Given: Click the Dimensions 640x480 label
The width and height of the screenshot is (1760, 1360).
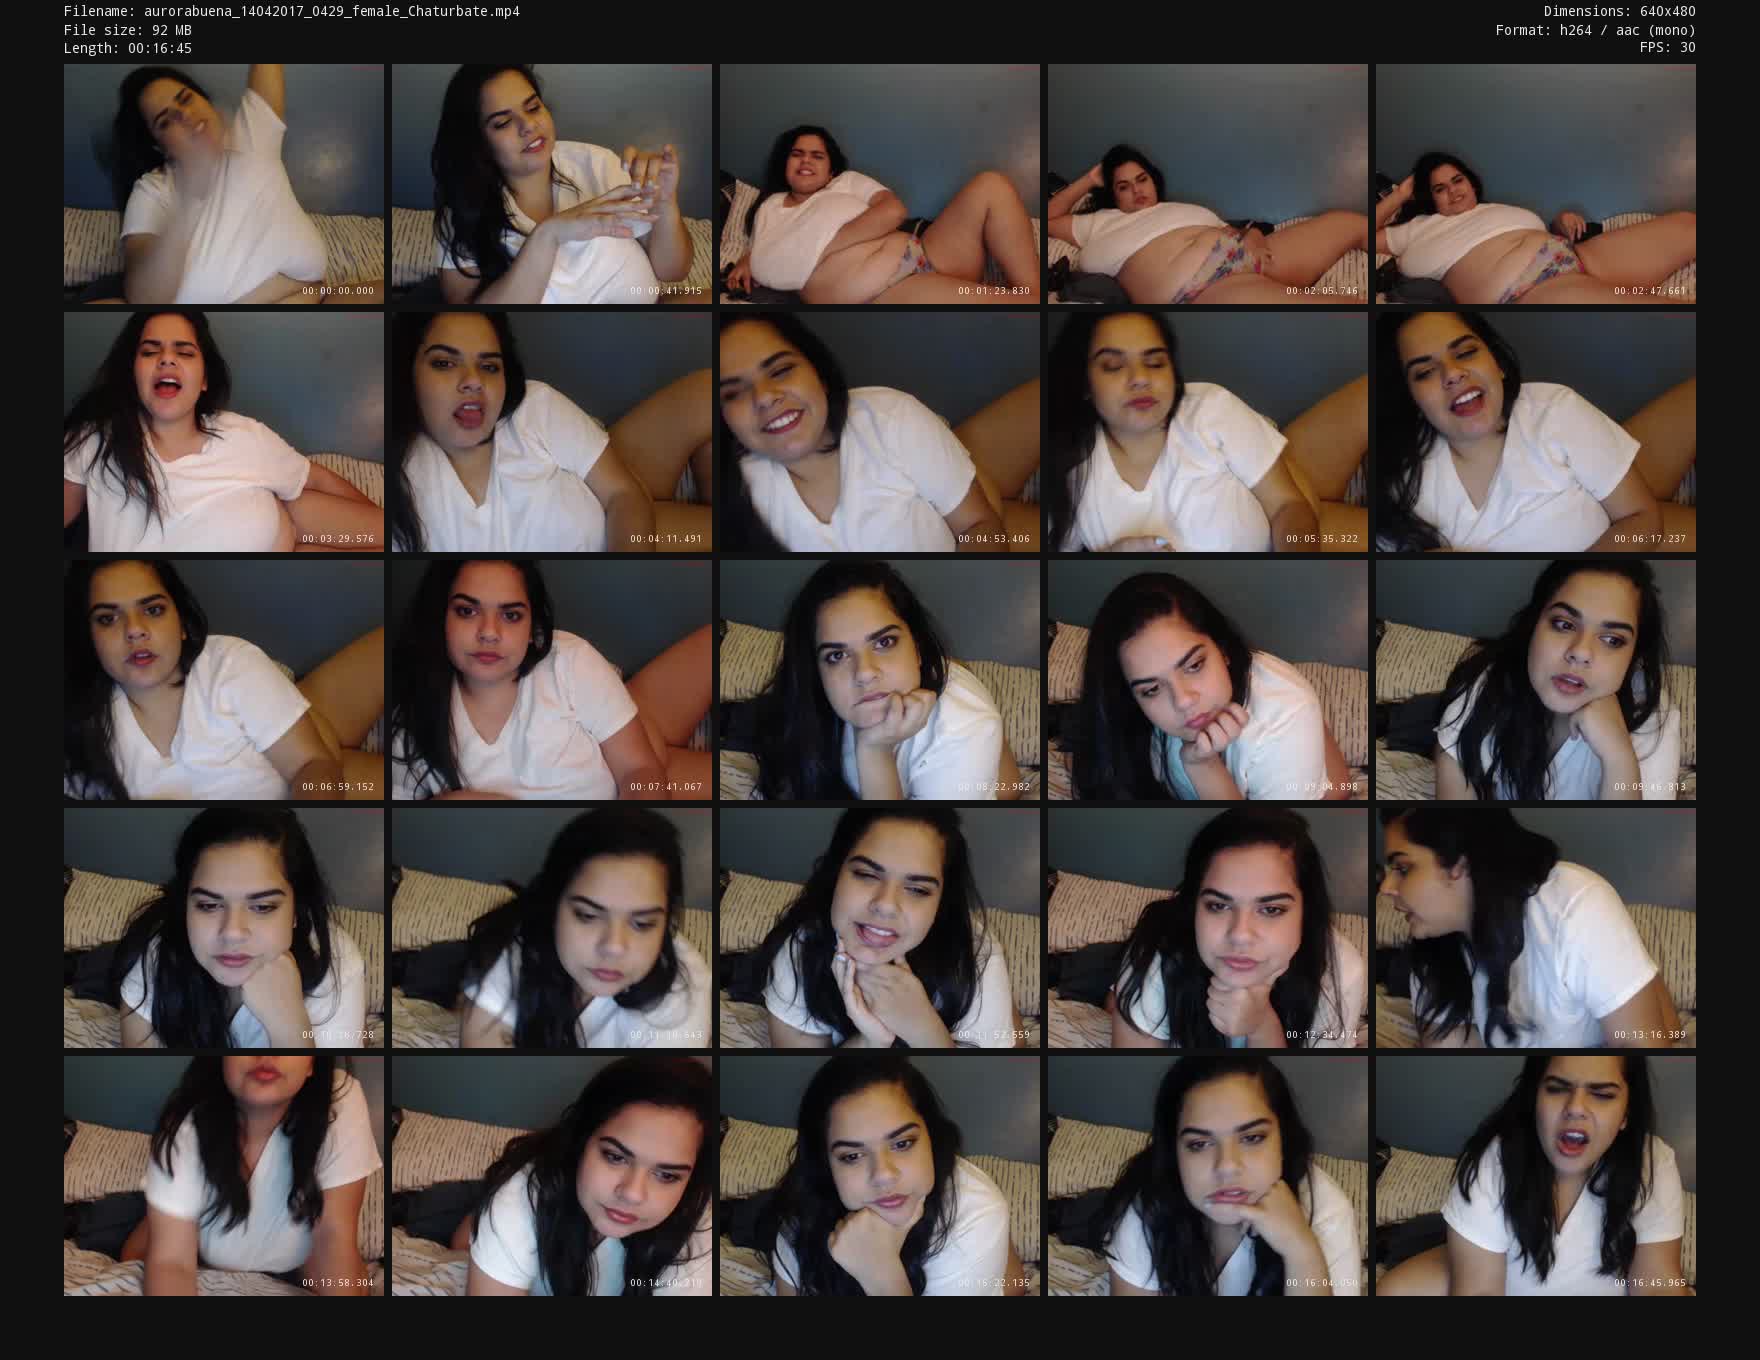Looking at the screenshot, I should tap(1619, 11).
